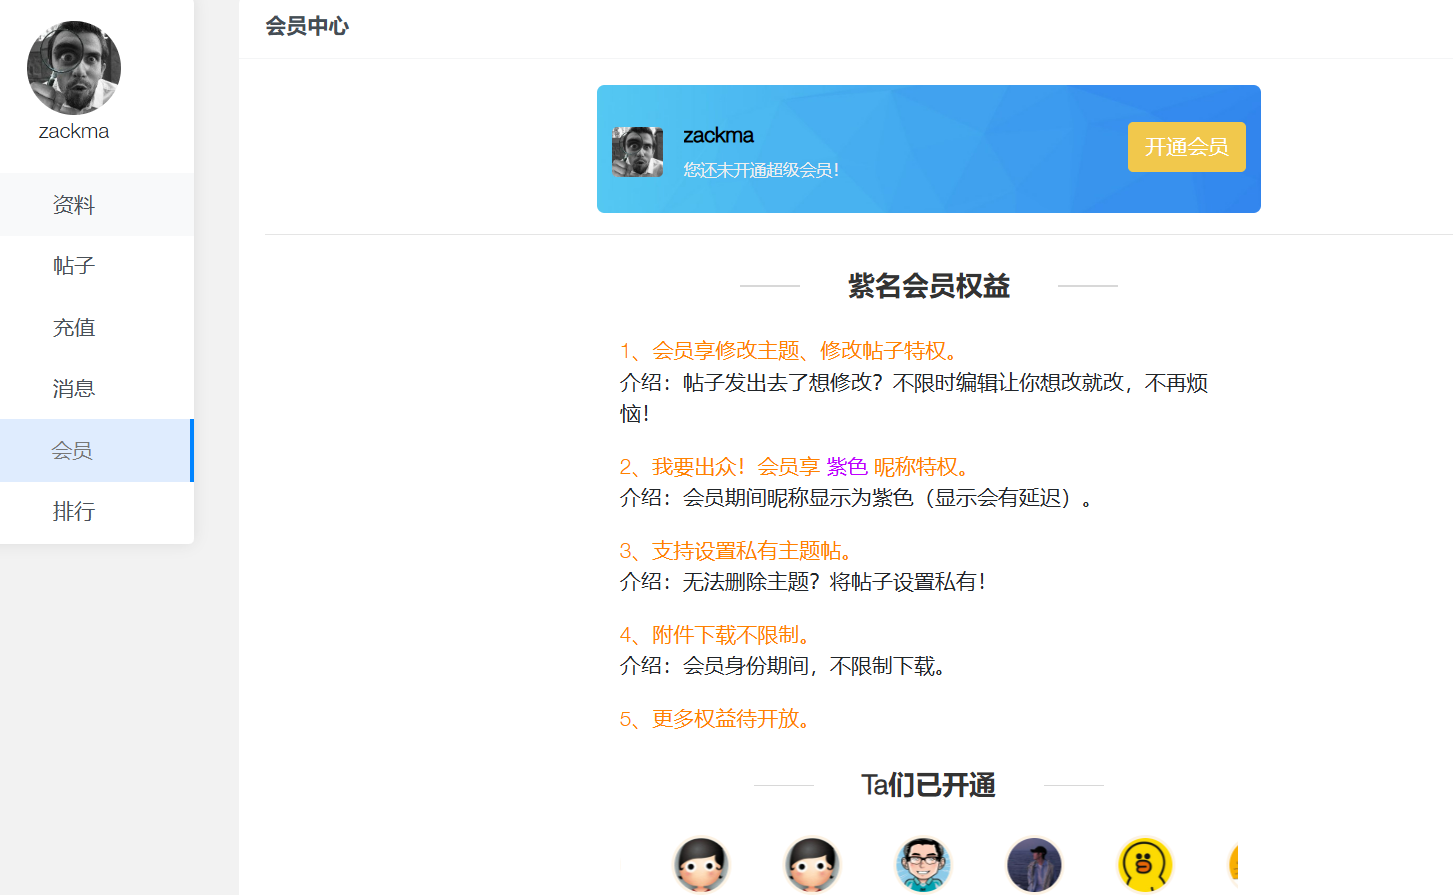Image resolution: width=1453 pixels, height=895 pixels.
Task: Click the Ta们已开通 section heading
Action: (928, 786)
